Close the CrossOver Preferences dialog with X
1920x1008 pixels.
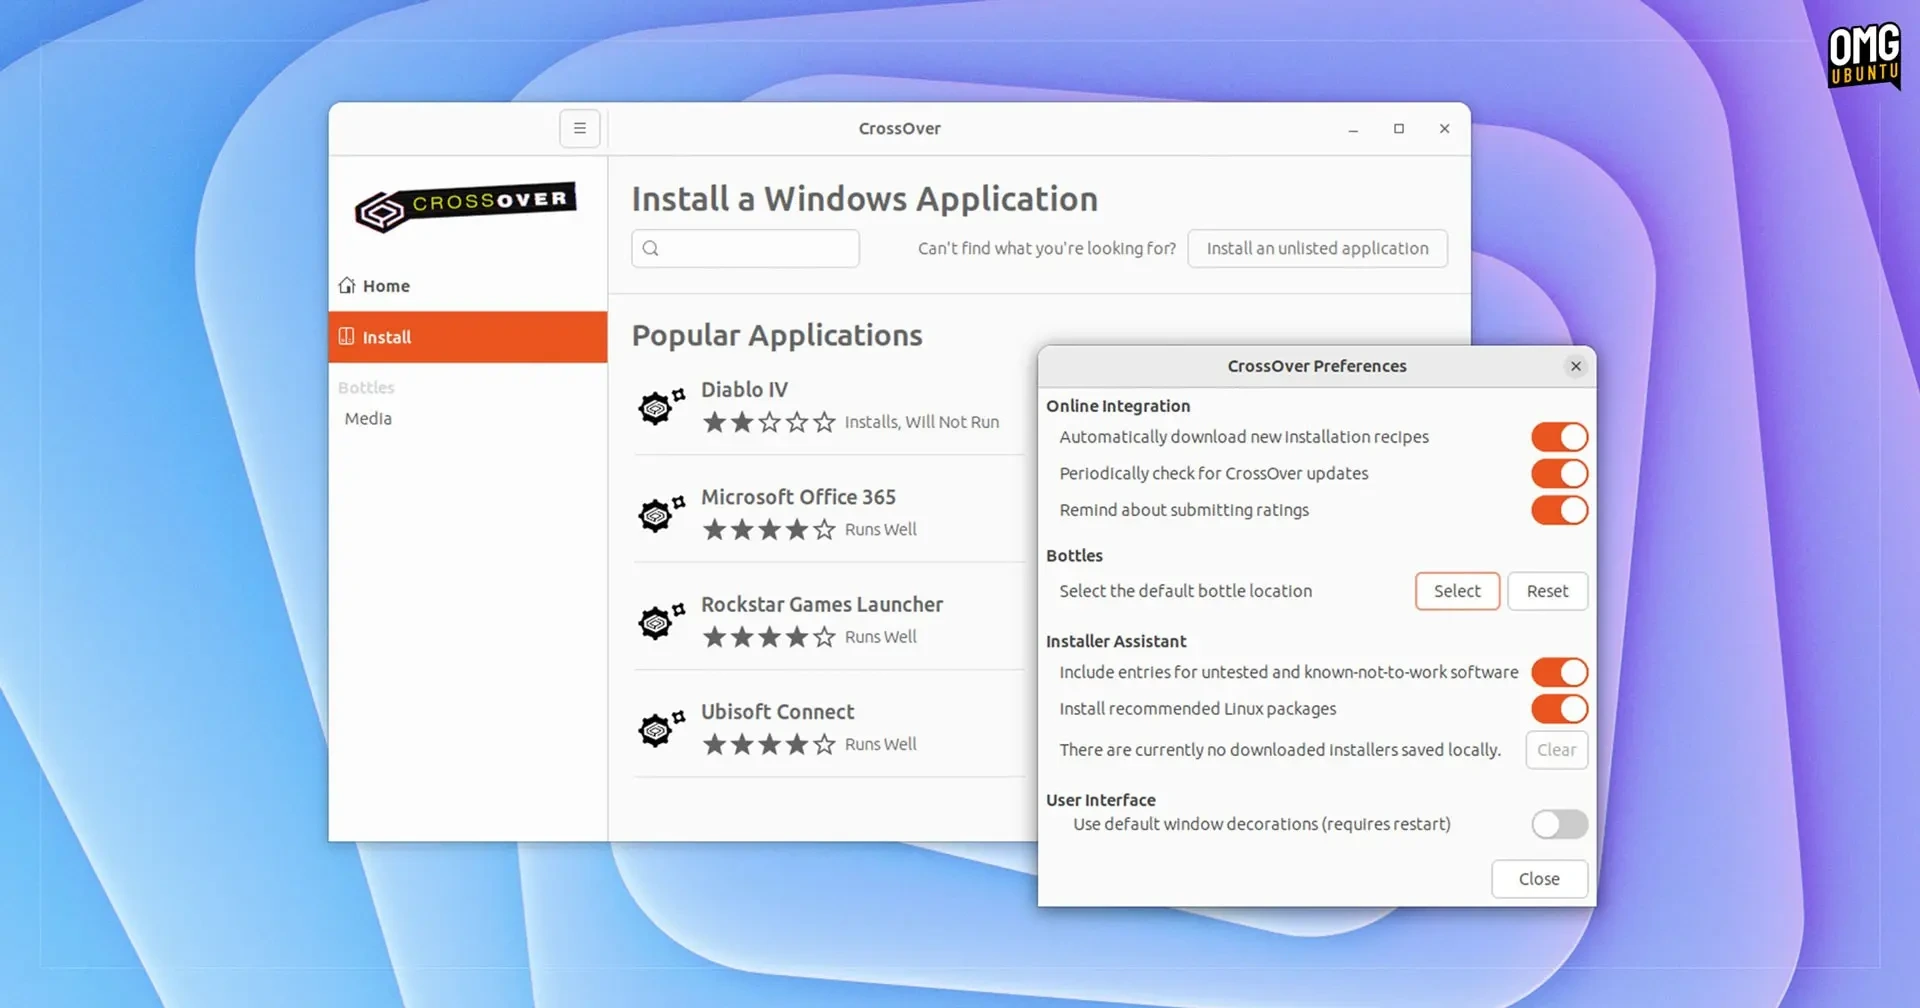tap(1576, 366)
